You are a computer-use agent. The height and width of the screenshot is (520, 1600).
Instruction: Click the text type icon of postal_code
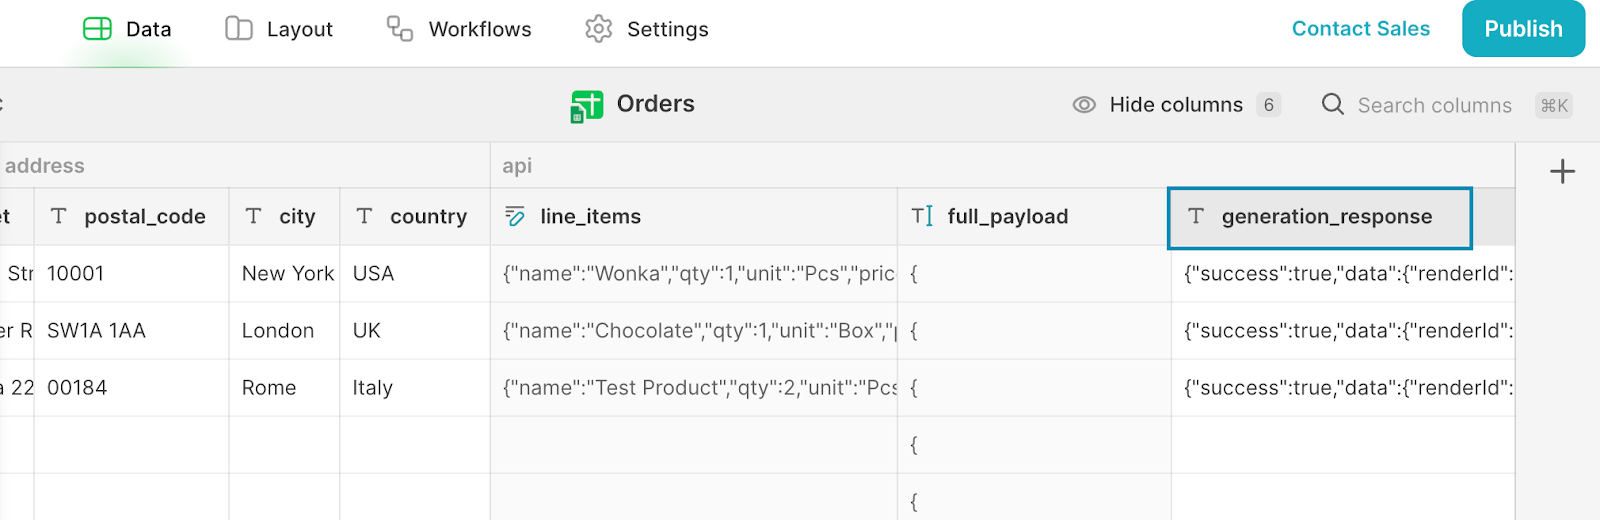(59, 216)
